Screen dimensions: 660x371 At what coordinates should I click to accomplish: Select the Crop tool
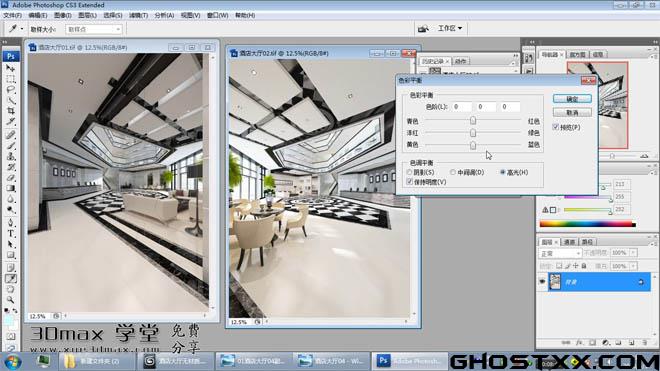[x=11, y=111]
